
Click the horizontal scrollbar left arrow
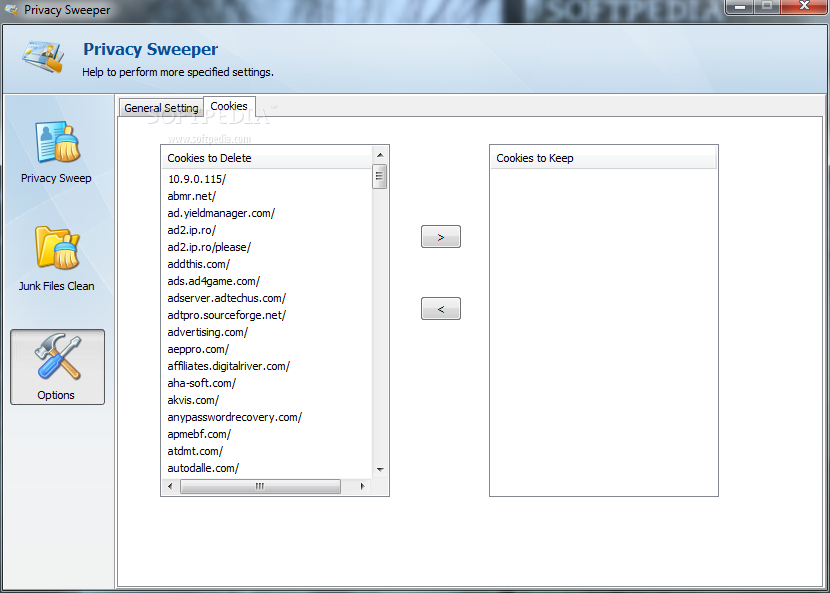pos(170,486)
